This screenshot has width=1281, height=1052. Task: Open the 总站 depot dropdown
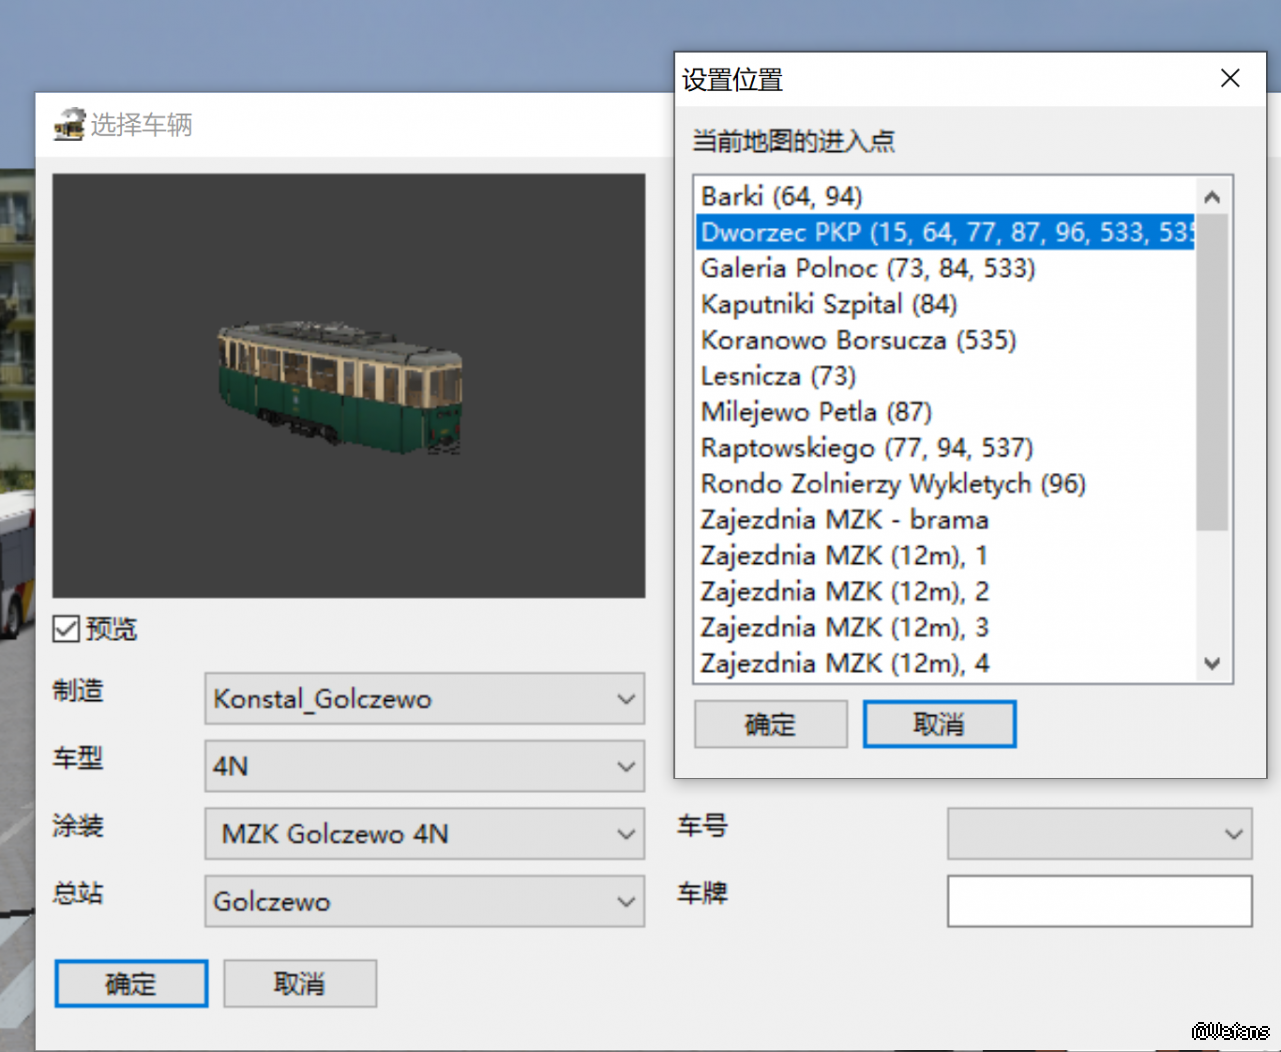(x=424, y=901)
